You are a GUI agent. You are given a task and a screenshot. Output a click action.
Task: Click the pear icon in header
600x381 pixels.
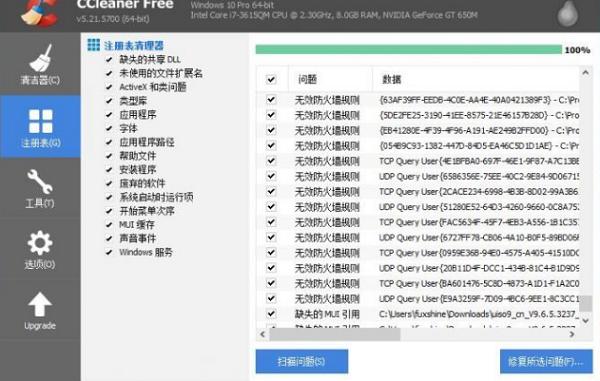tap(567, 13)
